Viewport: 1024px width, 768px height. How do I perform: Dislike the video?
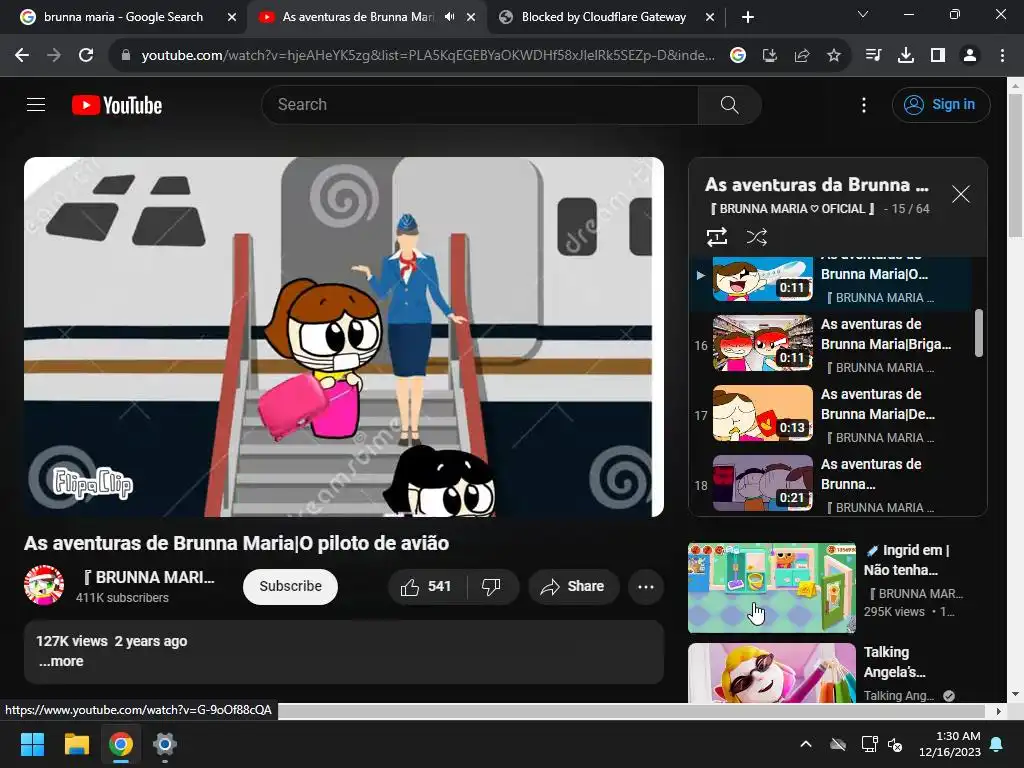pos(492,586)
